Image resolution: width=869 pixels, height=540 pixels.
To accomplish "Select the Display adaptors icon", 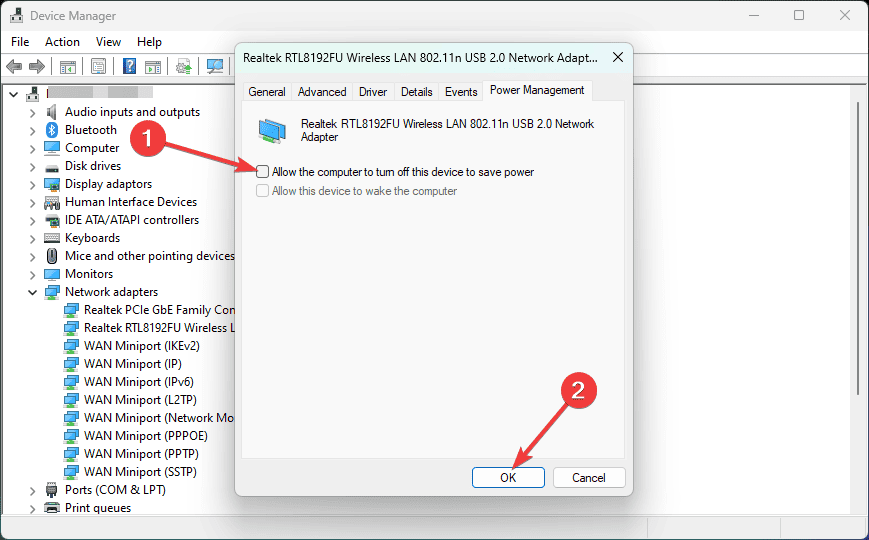I will 52,184.
